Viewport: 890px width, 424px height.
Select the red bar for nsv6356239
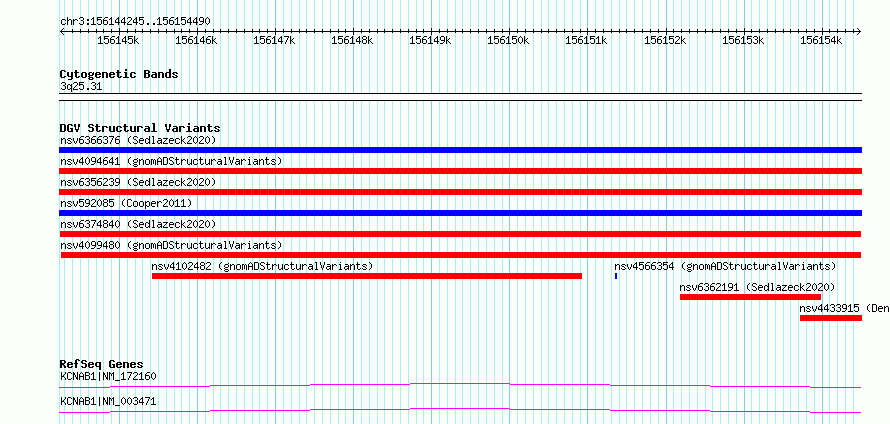(460, 192)
